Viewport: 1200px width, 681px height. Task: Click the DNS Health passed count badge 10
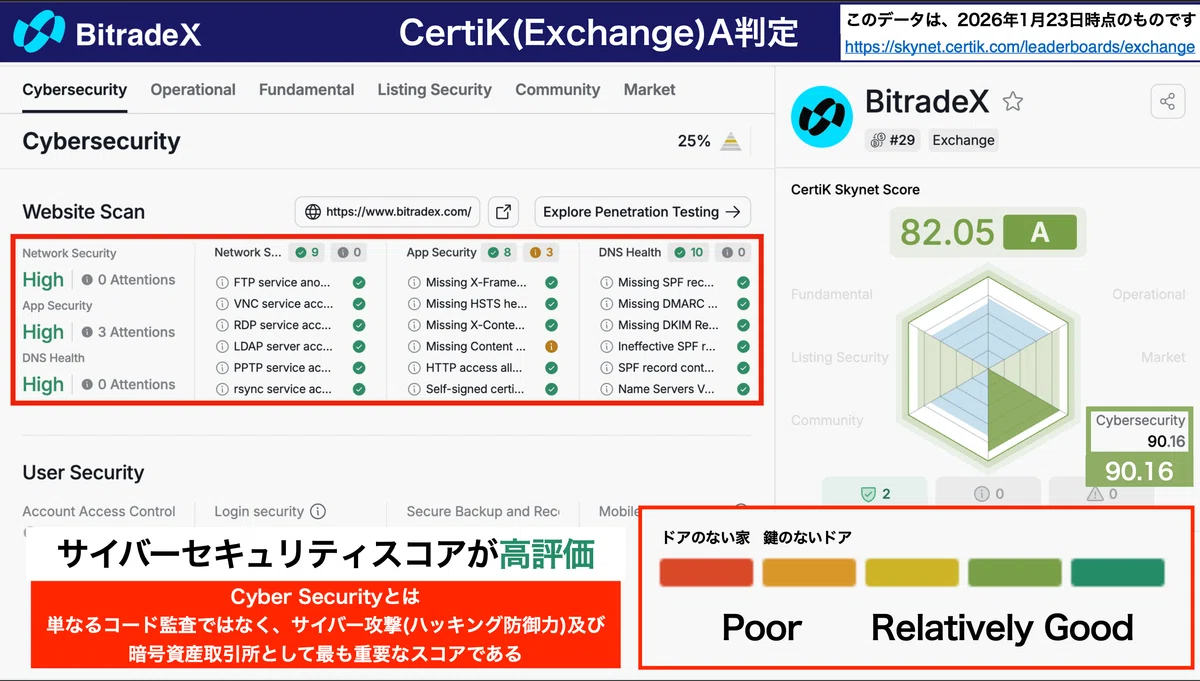pos(689,253)
